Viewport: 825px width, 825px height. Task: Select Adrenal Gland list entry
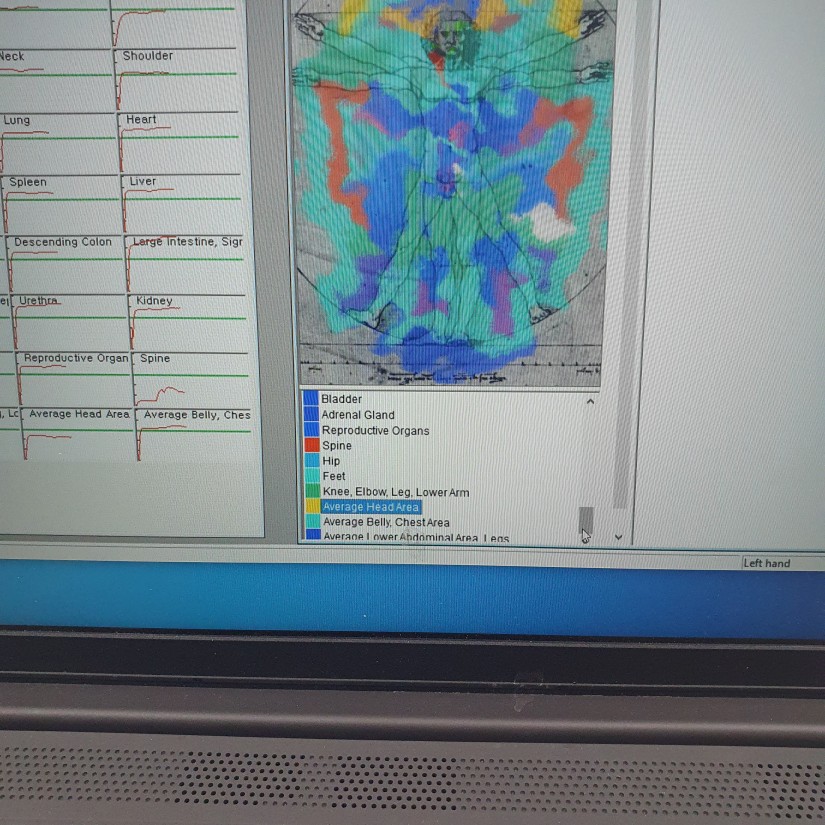358,415
